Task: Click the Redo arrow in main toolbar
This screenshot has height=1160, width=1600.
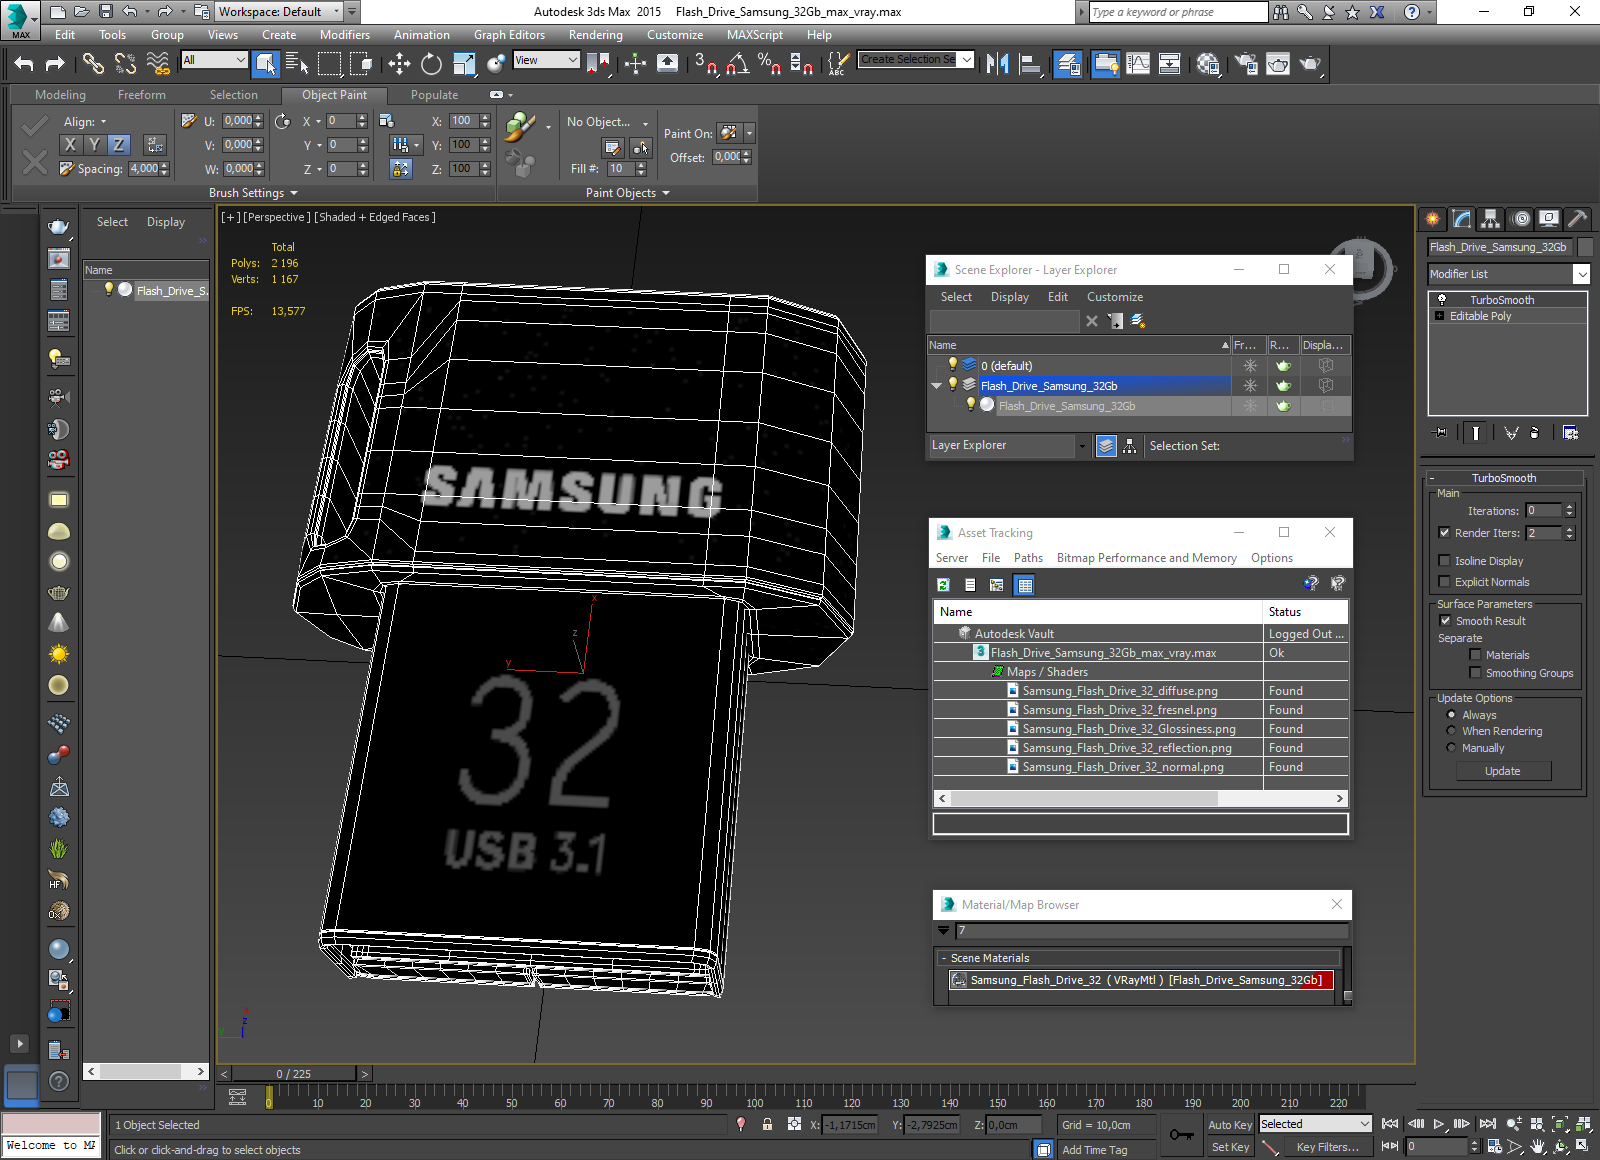Action: (x=55, y=64)
